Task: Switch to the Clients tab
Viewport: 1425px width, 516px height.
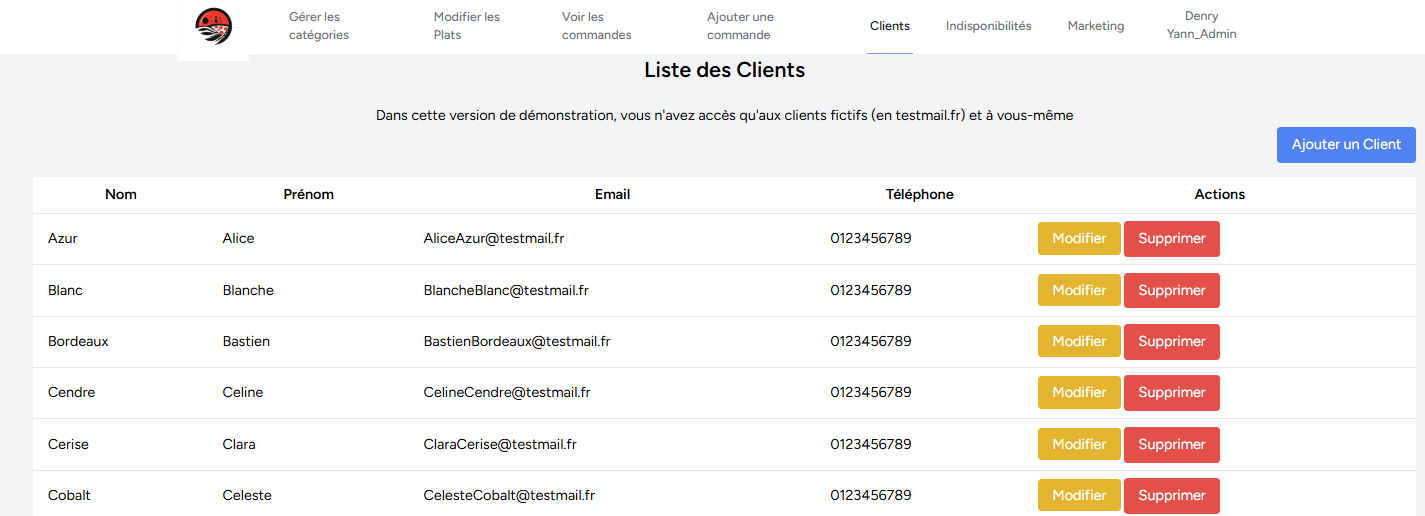Action: [x=890, y=26]
